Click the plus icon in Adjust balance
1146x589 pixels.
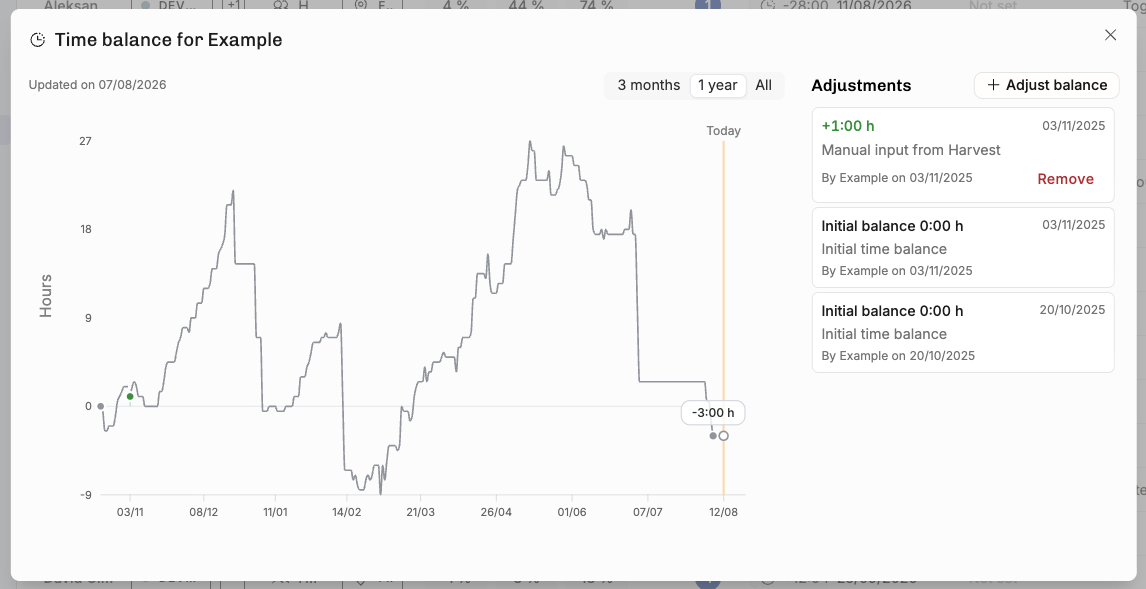[x=993, y=86]
